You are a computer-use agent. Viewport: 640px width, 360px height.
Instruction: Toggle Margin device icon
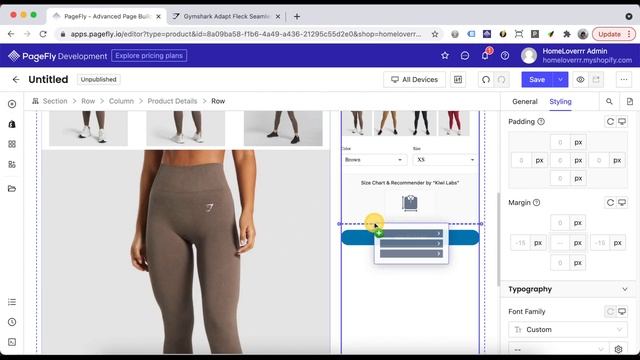coord(622,202)
